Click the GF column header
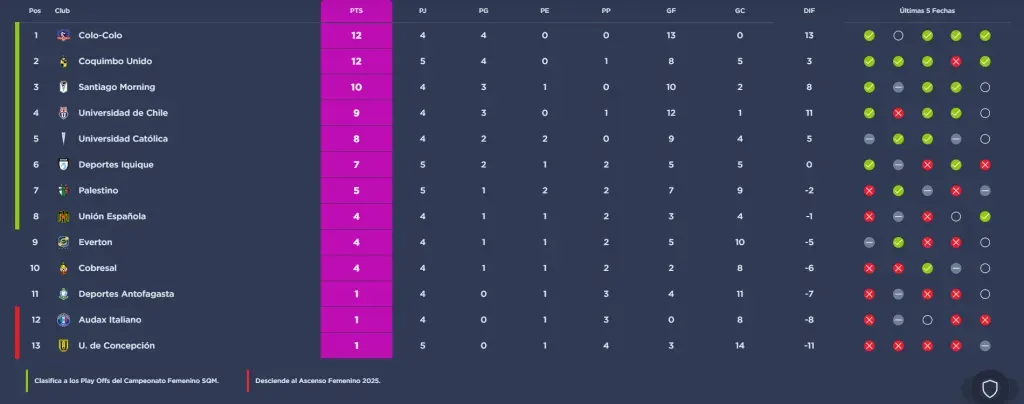The width and height of the screenshot is (1024, 404). point(670,11)
